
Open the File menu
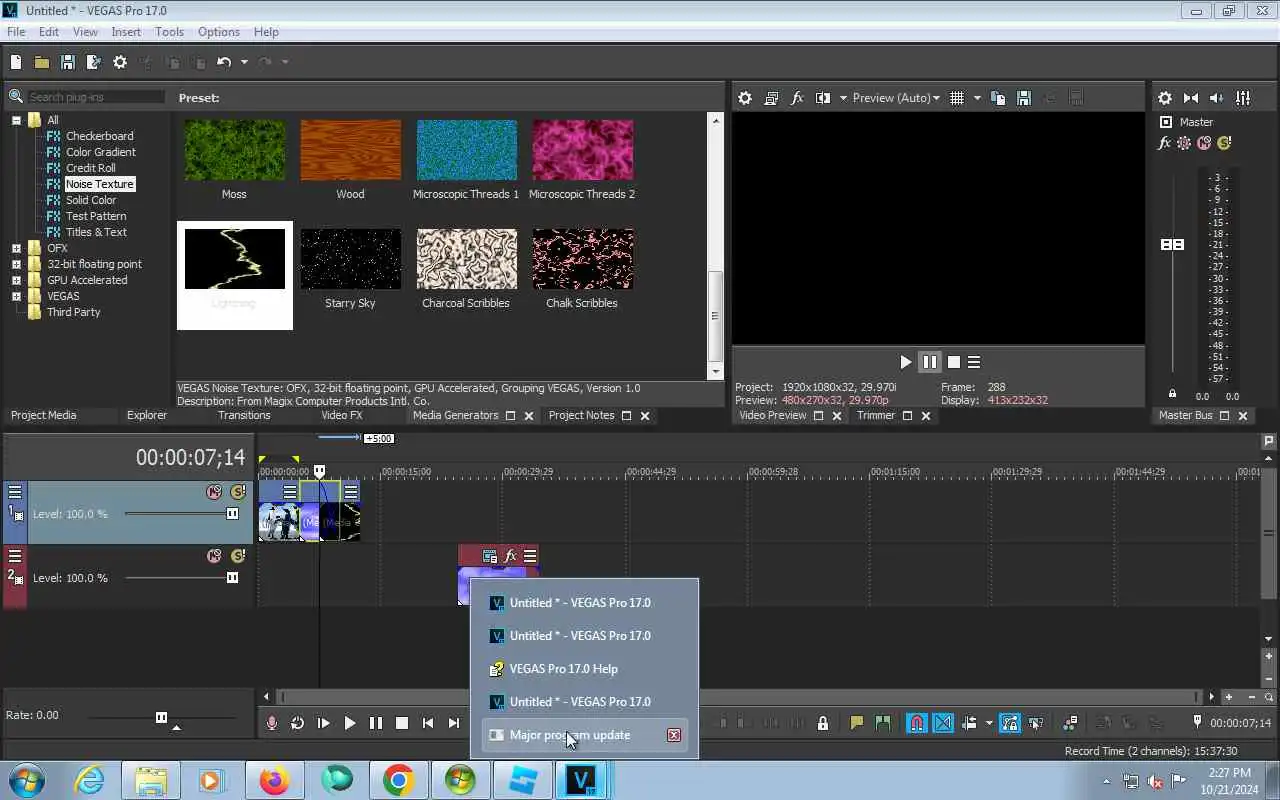(16, 32)
